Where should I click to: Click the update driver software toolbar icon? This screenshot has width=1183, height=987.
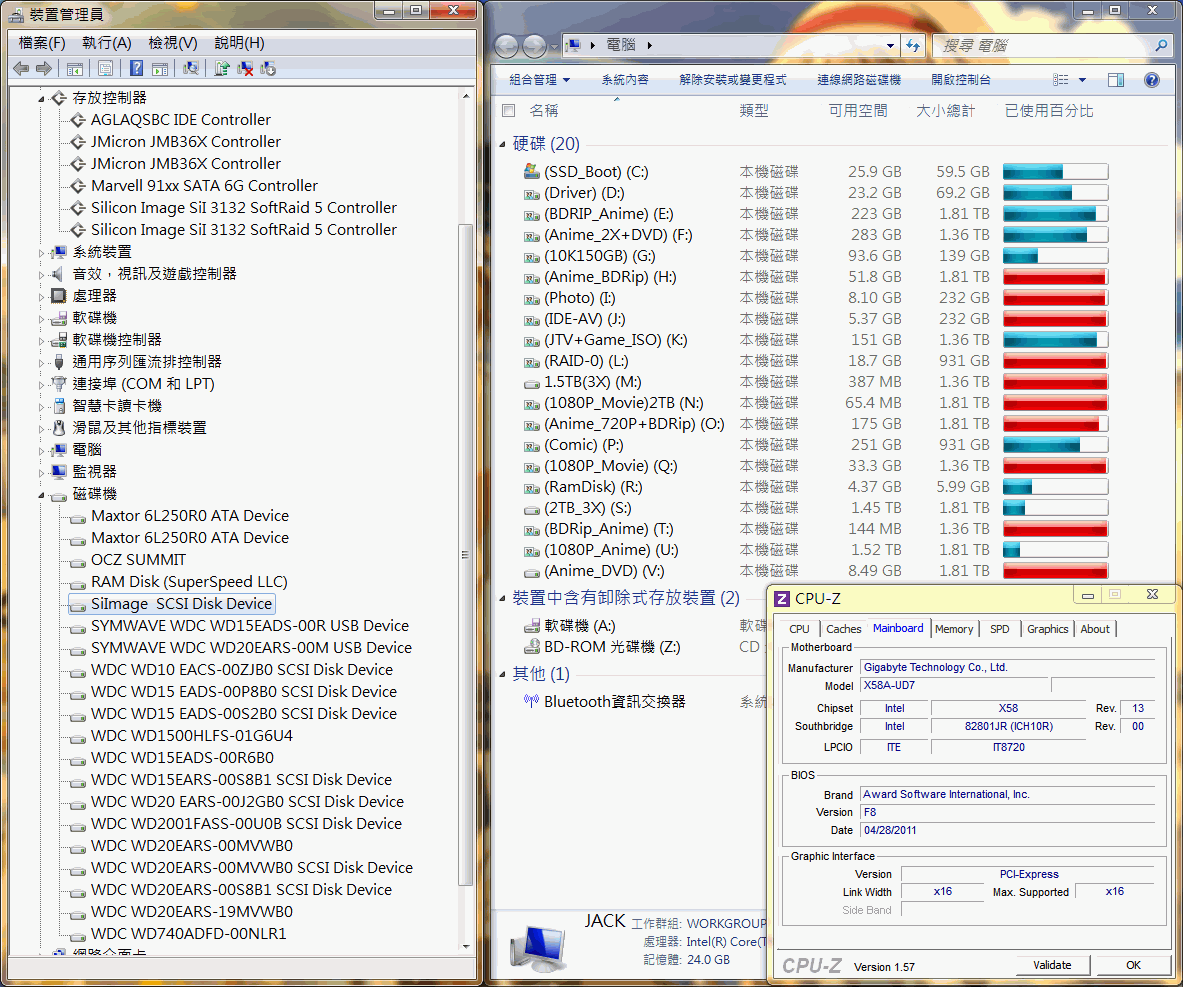222,68
